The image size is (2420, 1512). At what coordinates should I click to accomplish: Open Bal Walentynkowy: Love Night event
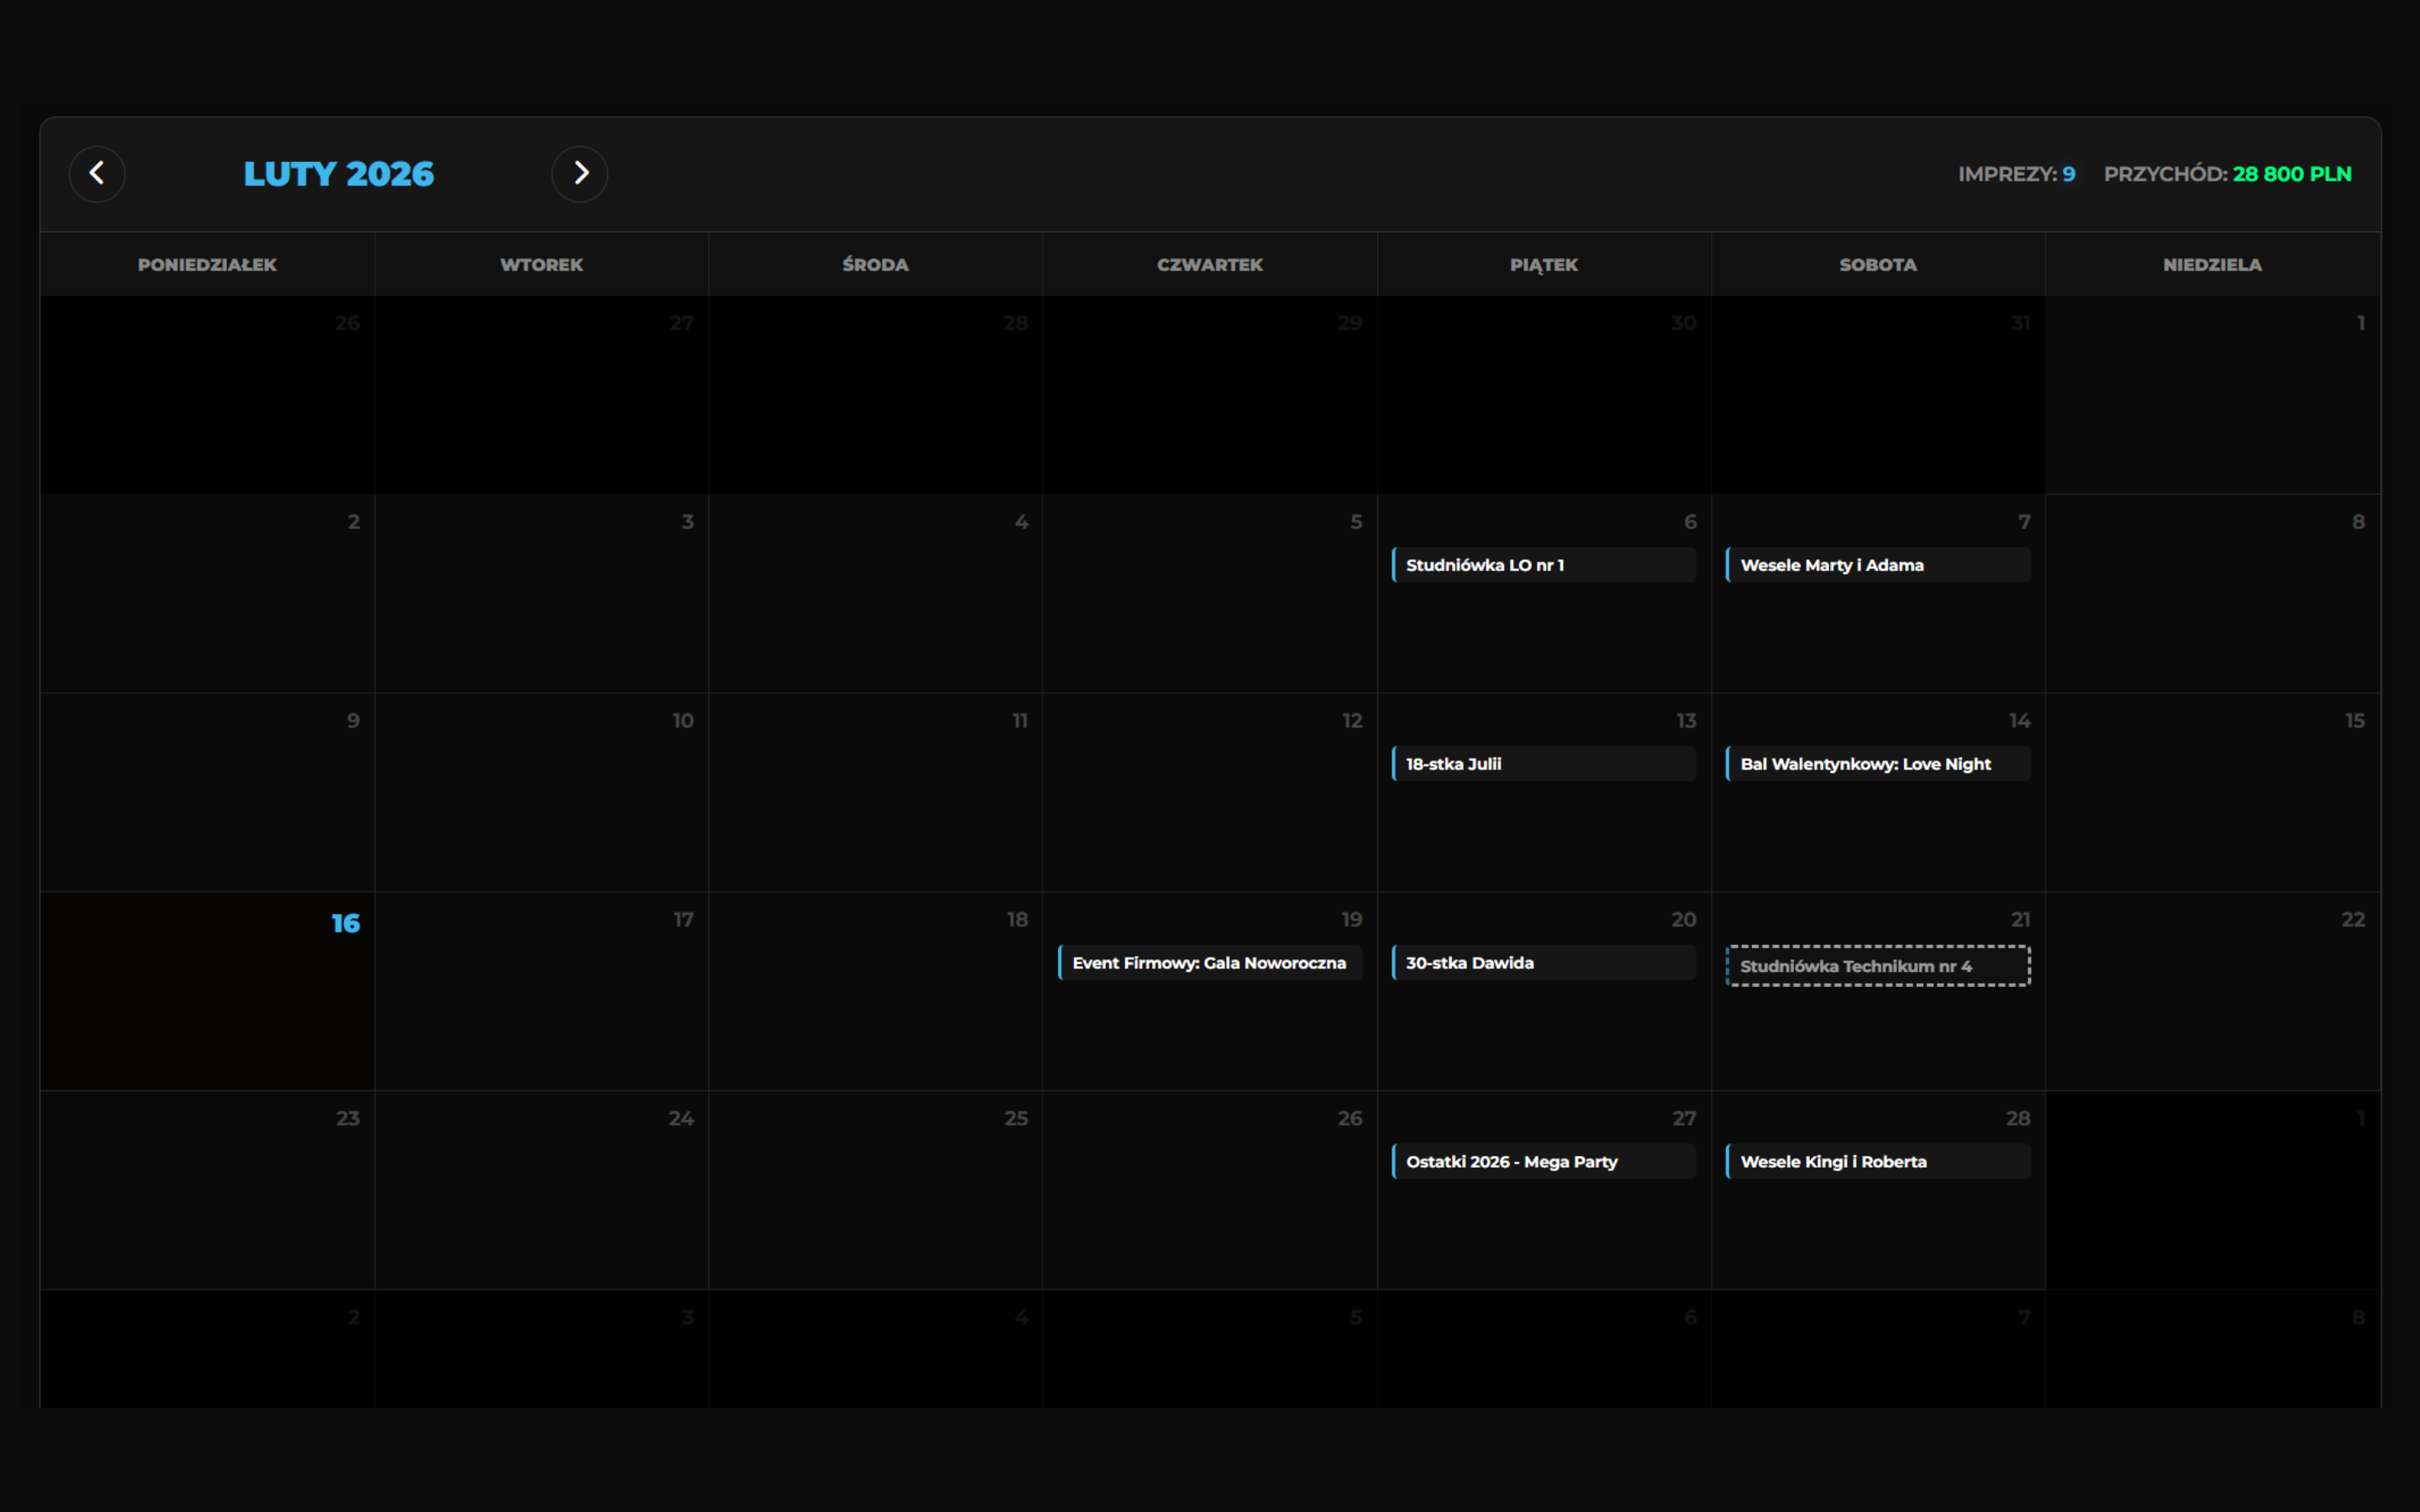pos(1877,764)
